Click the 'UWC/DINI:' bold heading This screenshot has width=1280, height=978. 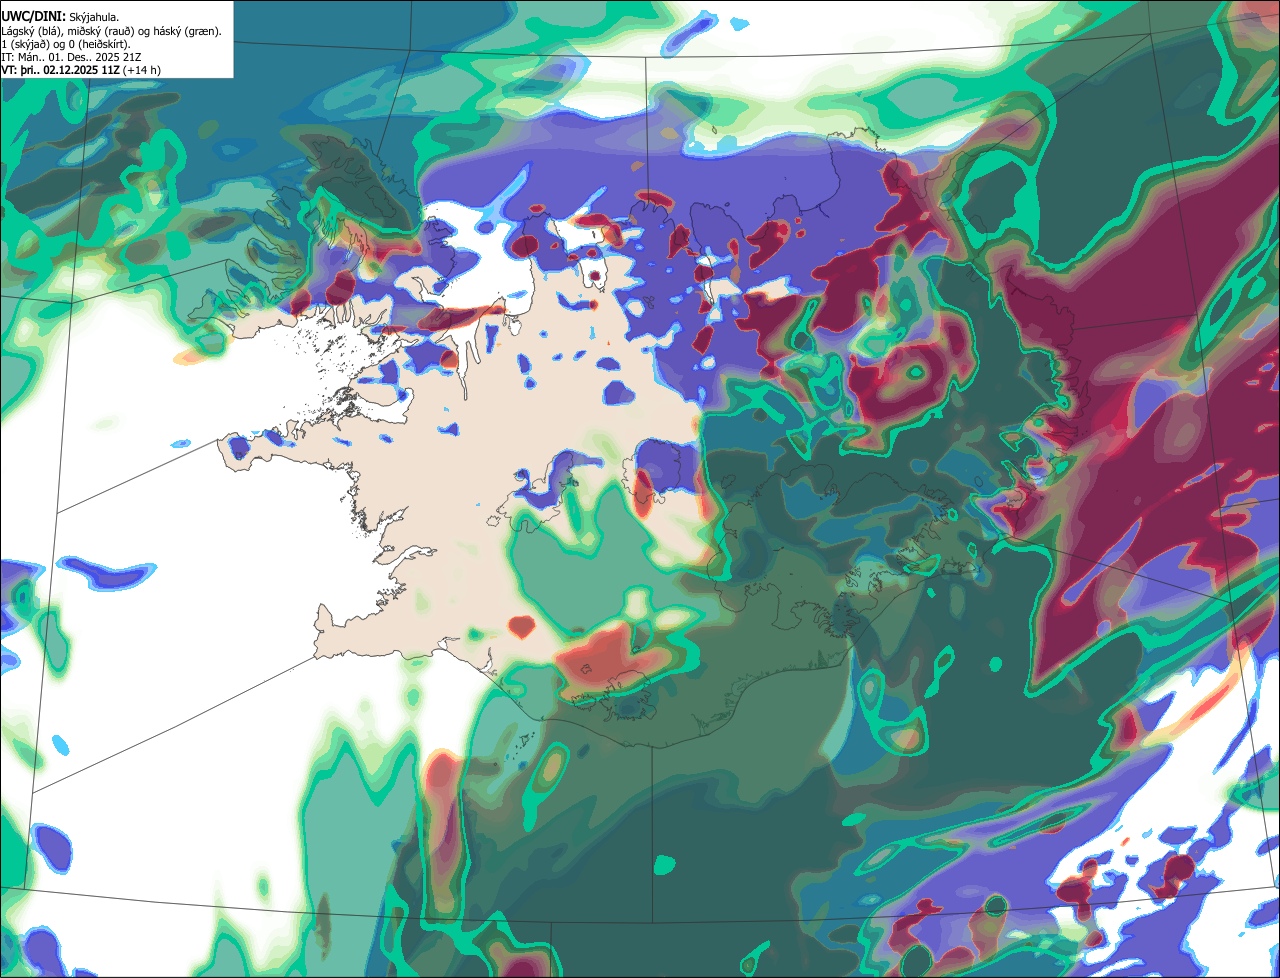(34, 17)
